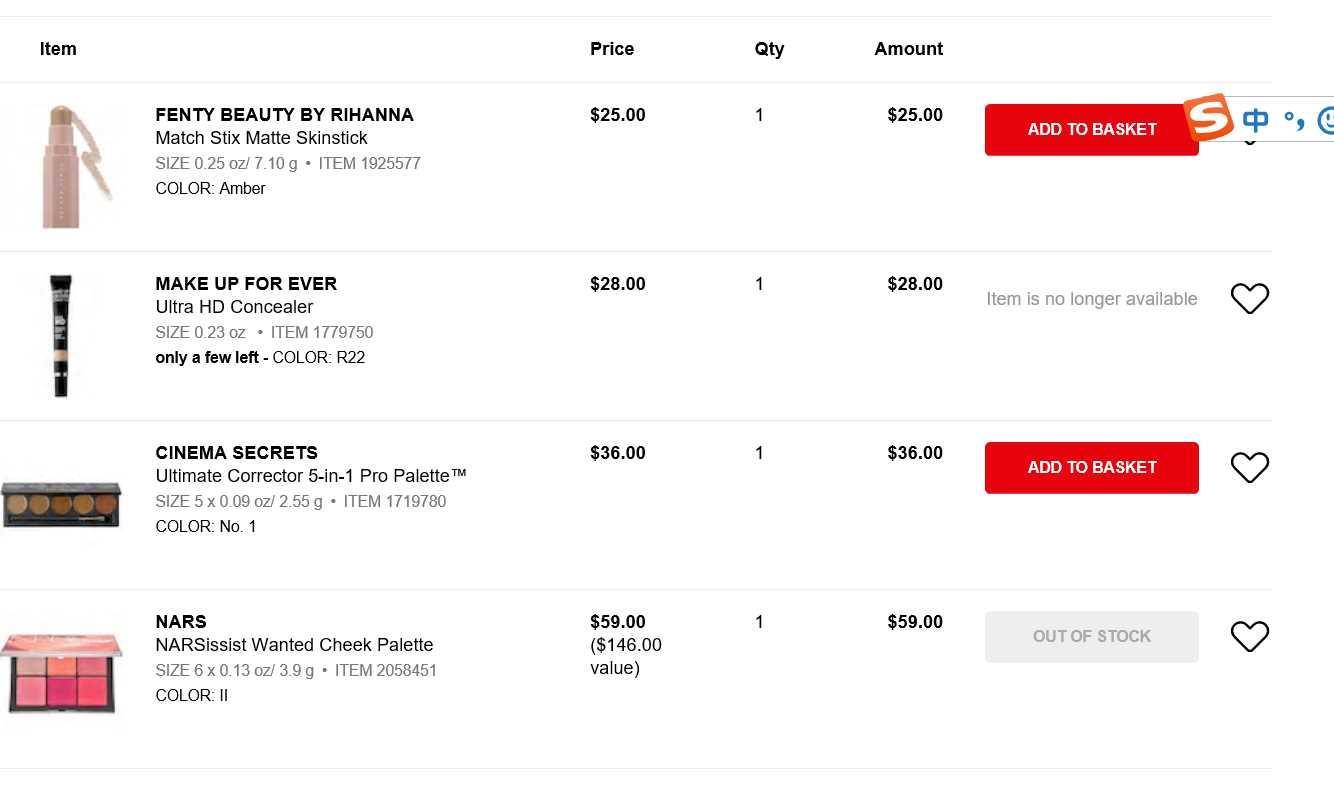Viewport: 1334px width, 789px height.
Task: Favorite the Cinema Secrets Corrector Palette with heart
Action: click(1249, 467)
